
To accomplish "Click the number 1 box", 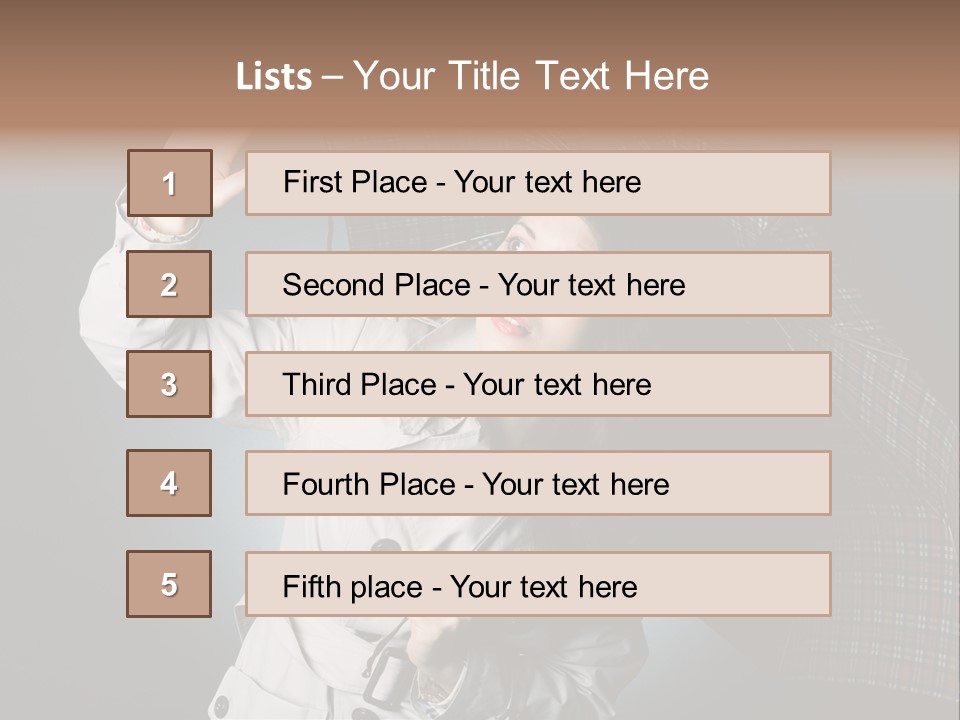I will click(x=169, y=183).
